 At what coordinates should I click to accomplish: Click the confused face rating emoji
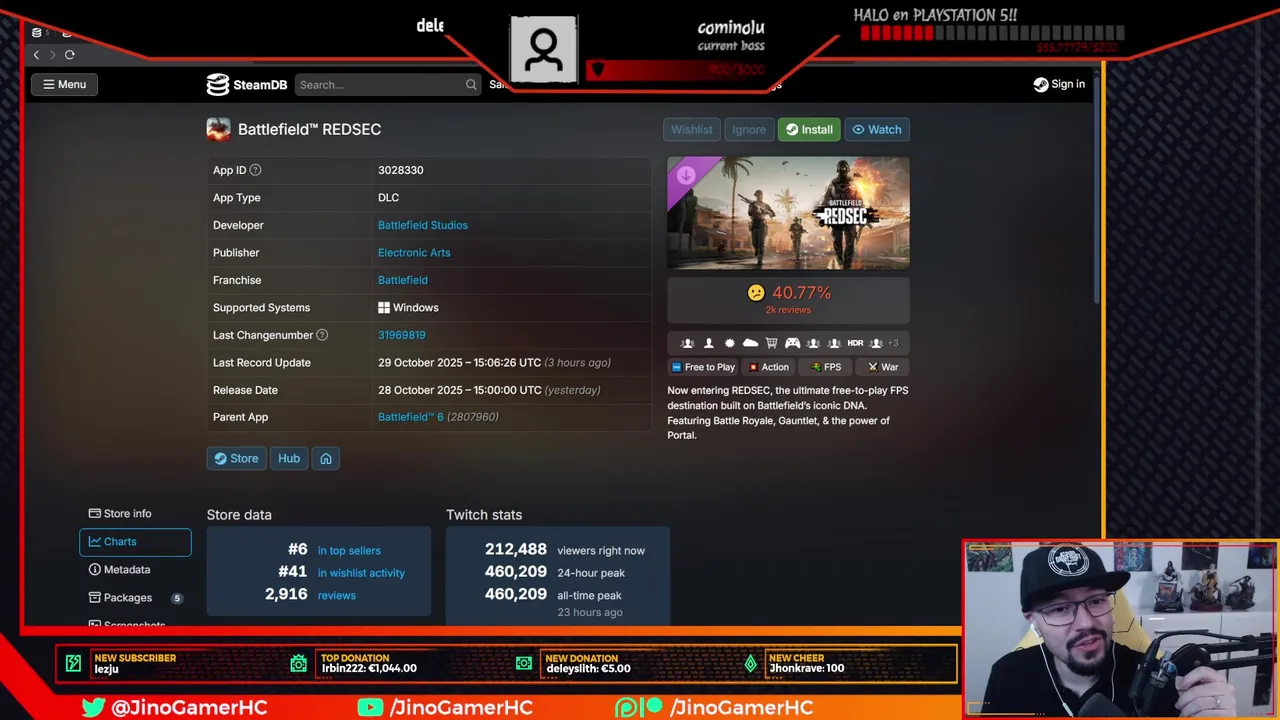[x=756, y=293]
